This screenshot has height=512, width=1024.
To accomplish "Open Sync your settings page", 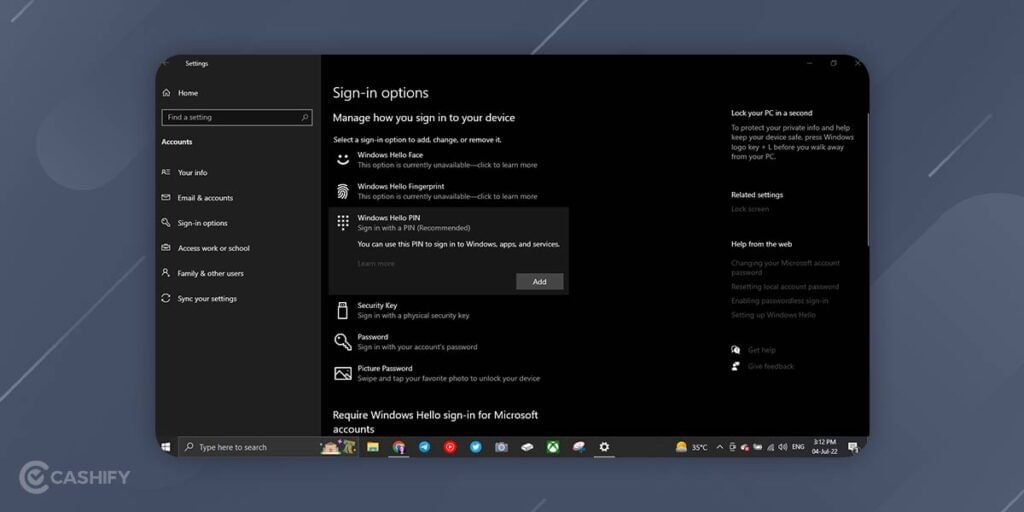I will (199, 298).
